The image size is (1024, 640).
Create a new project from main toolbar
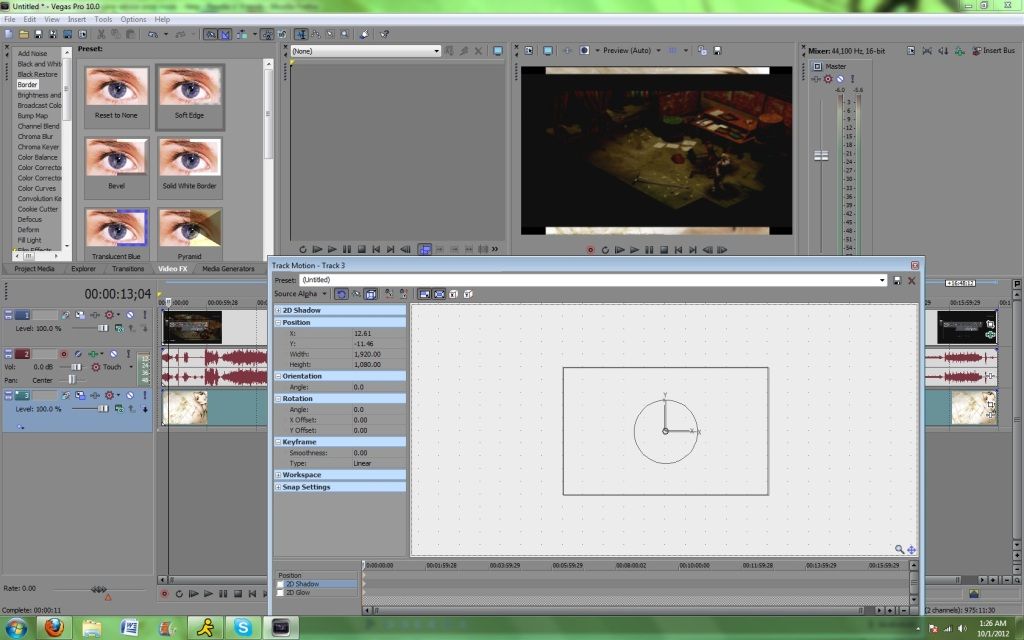point(8,34)
